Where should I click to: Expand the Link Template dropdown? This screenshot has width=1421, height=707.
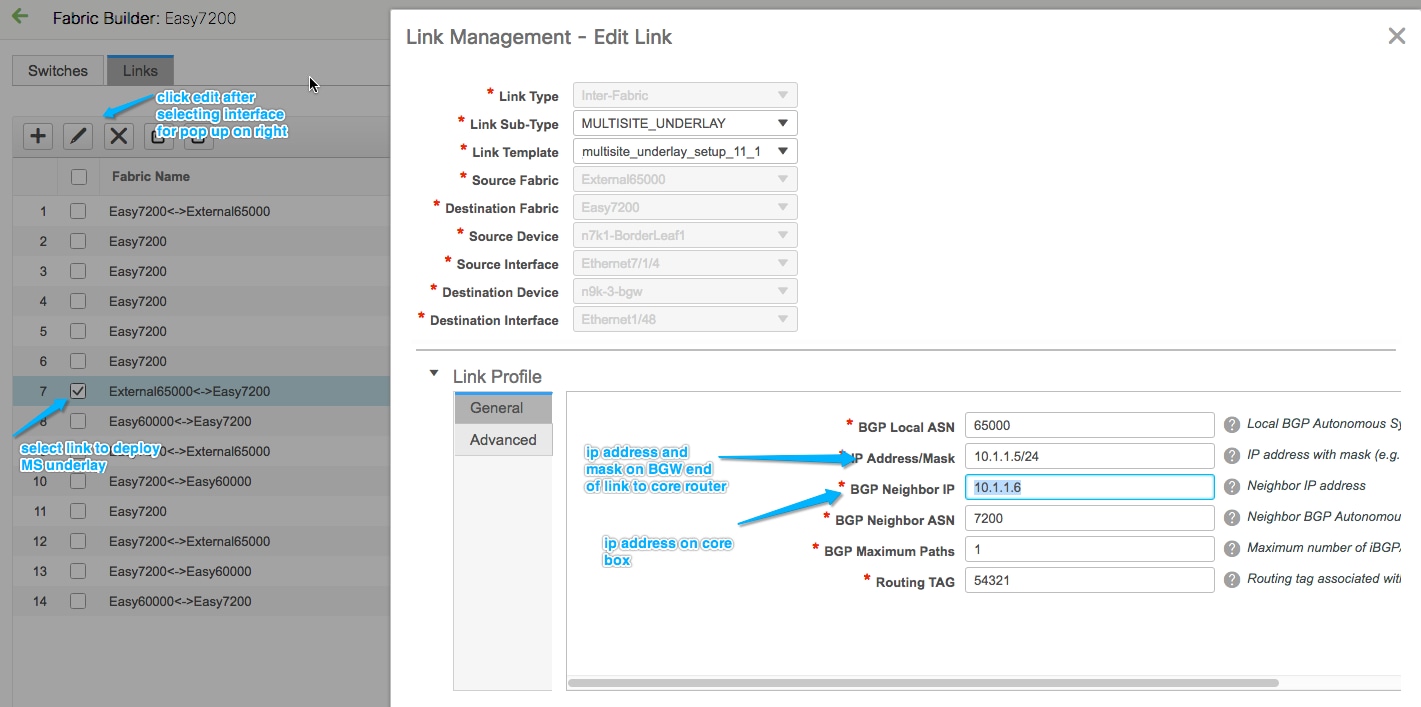[x=685, y=151]
